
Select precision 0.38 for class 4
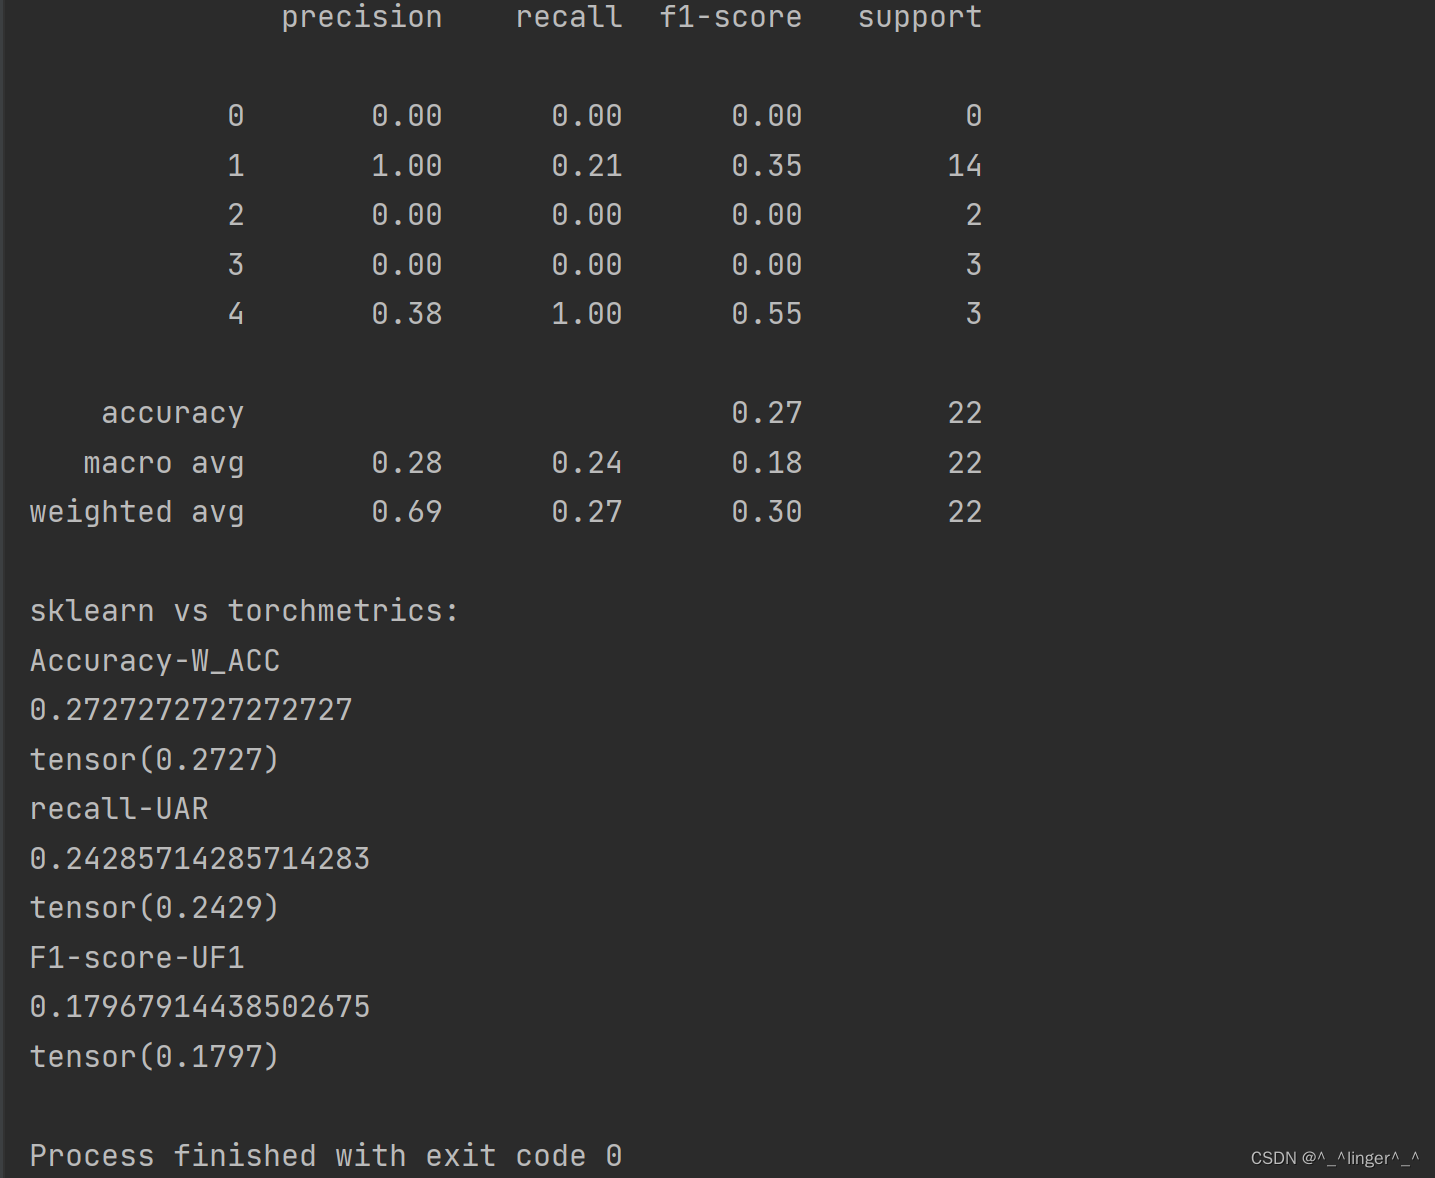click(x=407, y=314)
